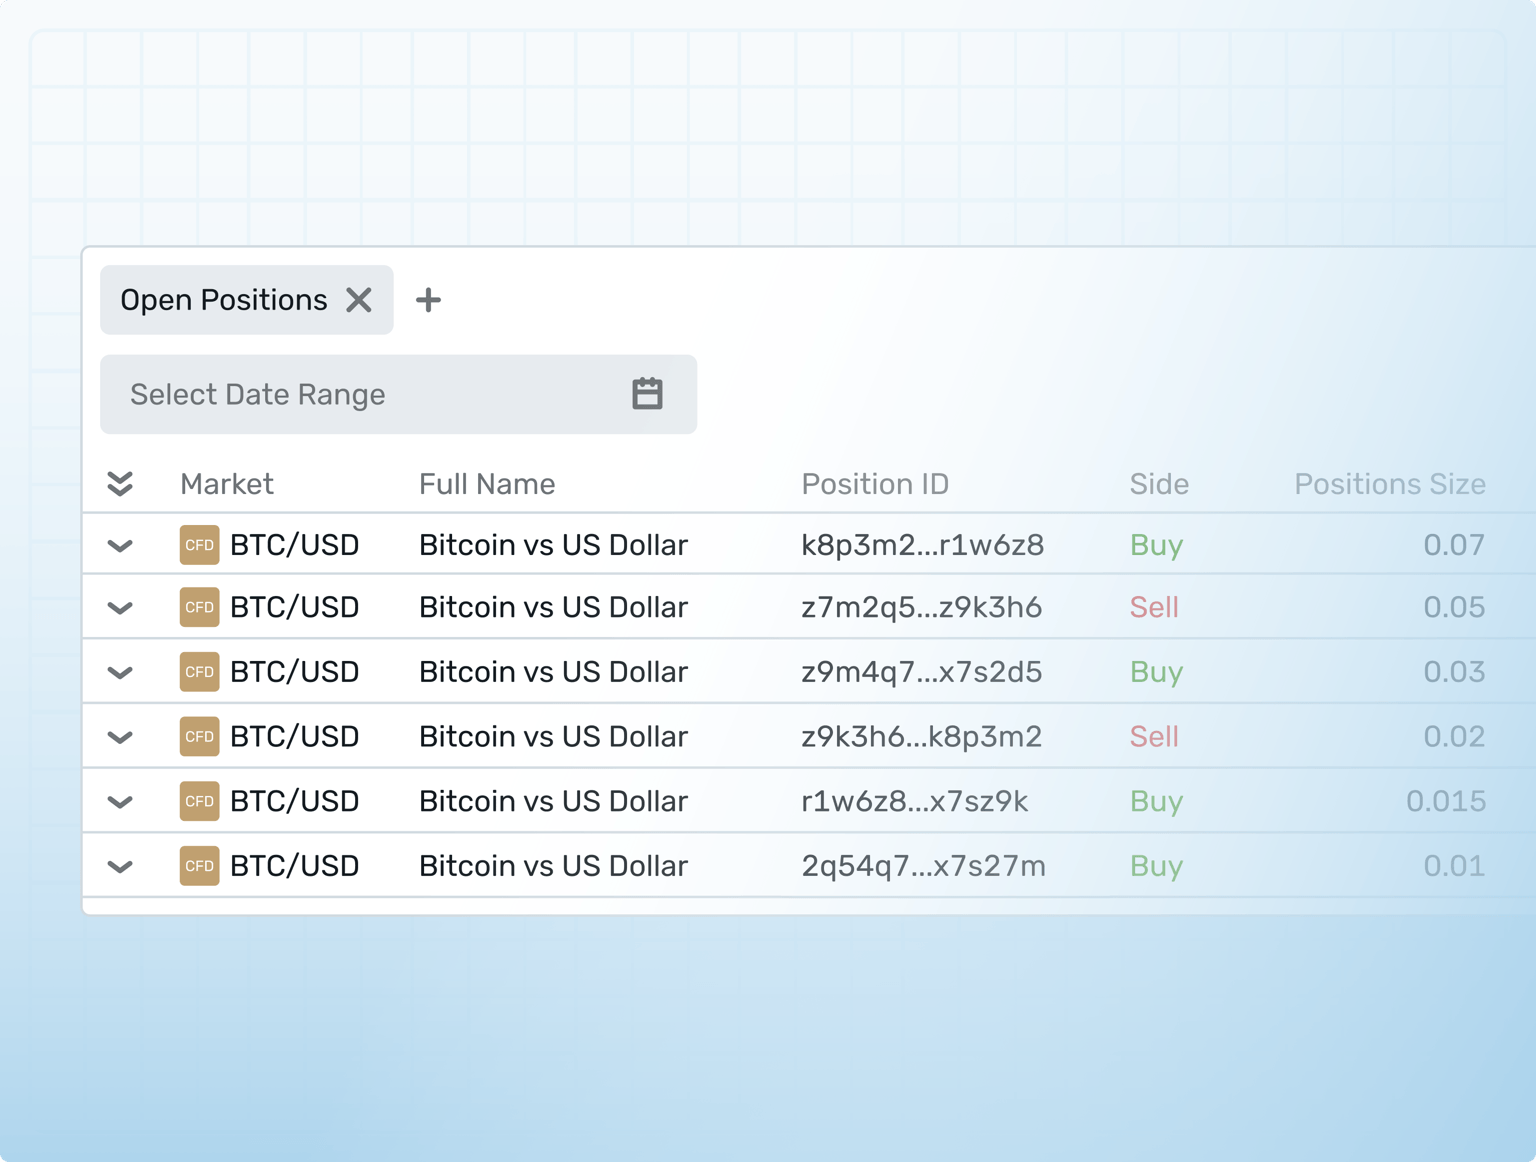Select position ID k8p3m2...r1w6z8
This screenshot has width=1536, height=1162.
tap(923, 545)
